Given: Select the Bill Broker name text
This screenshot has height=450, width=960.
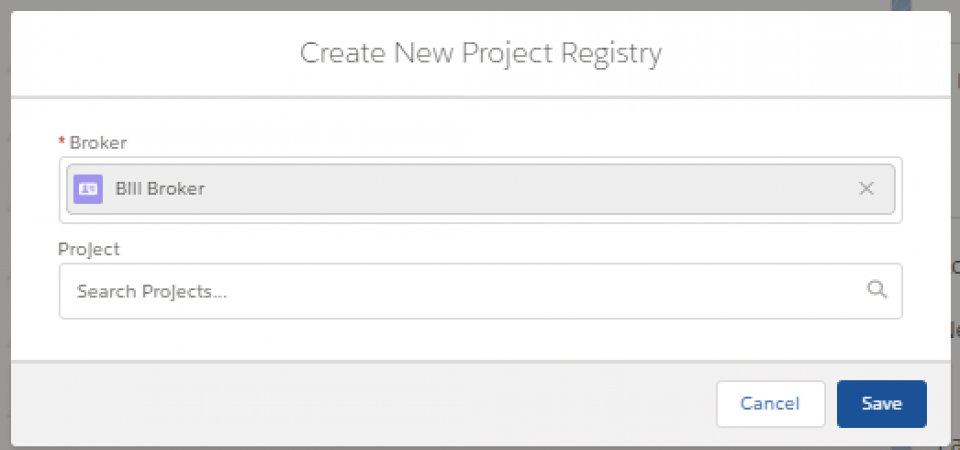Looking at the screenshot, I should coord(160,188).
